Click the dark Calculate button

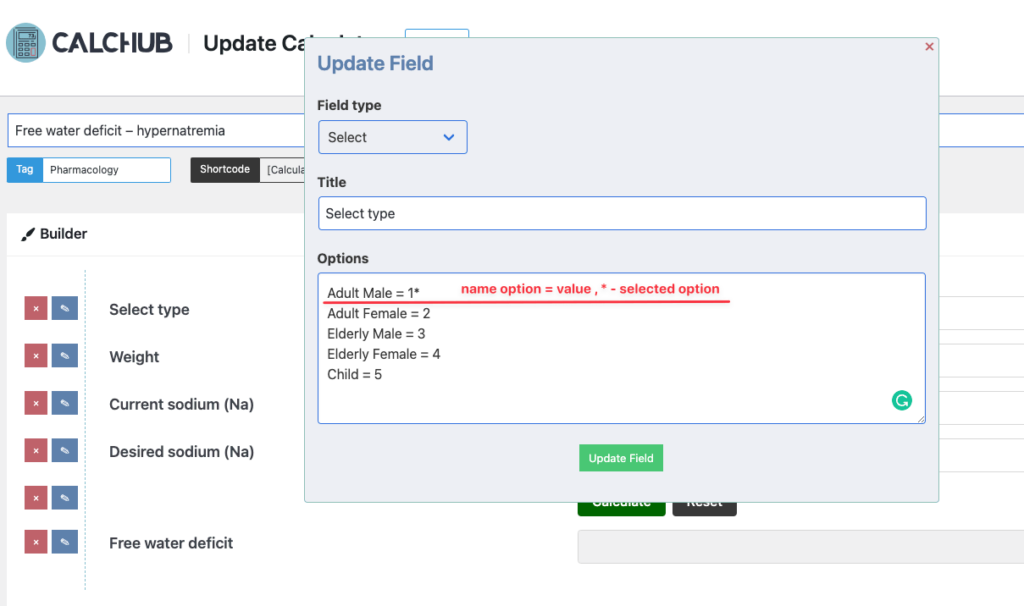point(621,504)
